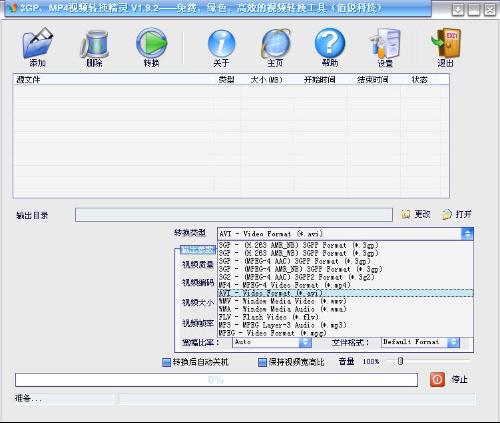Click the 0% conversion progress bar

click(x=216, y=380)
